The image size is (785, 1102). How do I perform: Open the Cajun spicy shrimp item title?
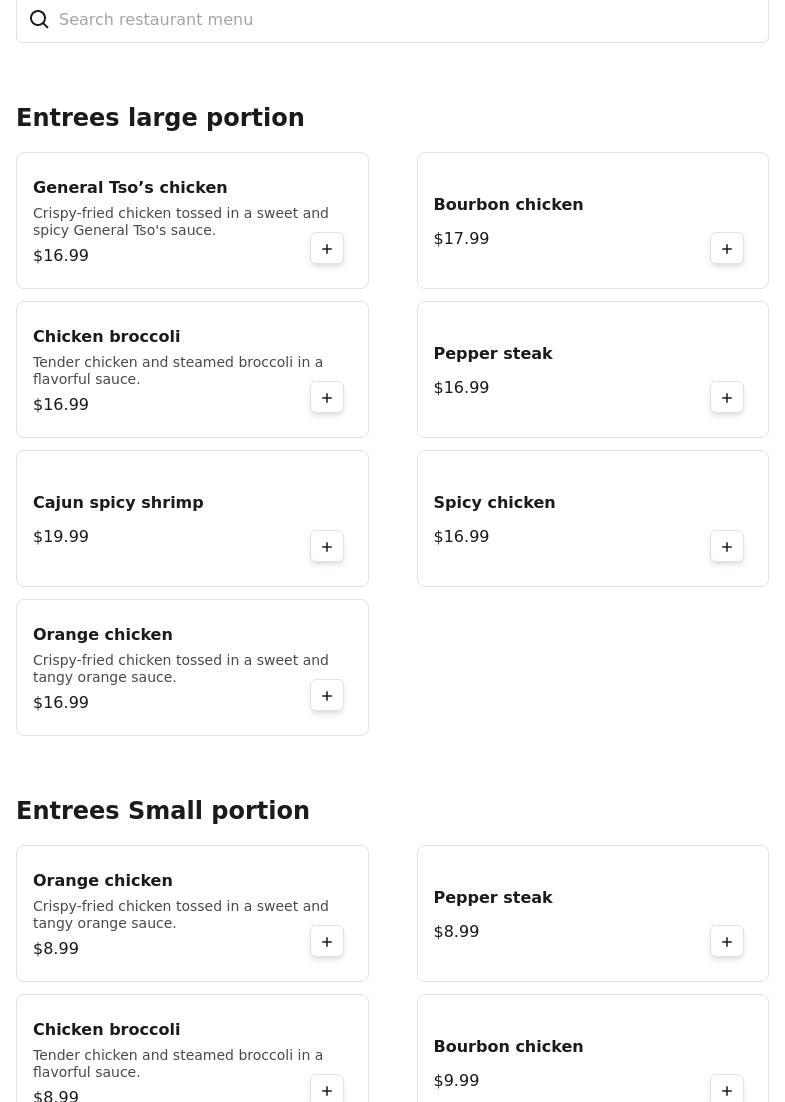coord(118,503)
